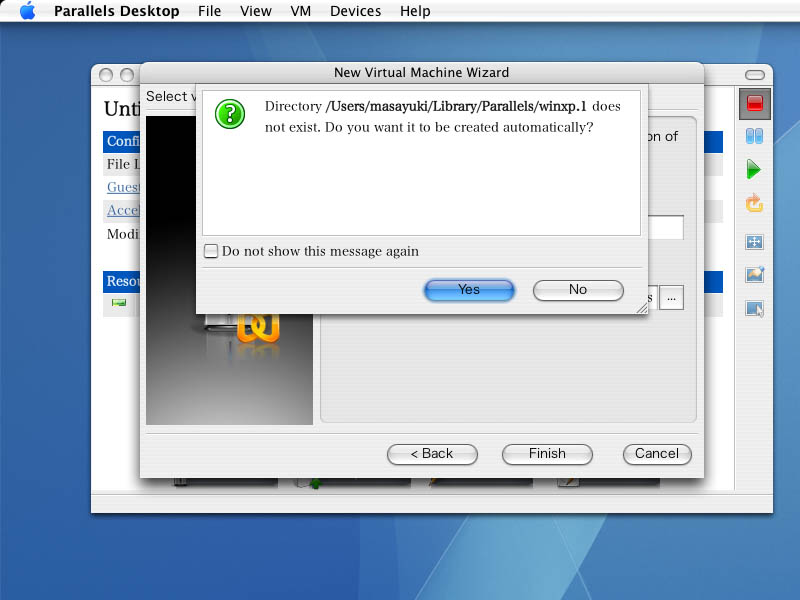Screen dimensions: 800x600
Task: Open the Apple menu
Action: 27,11
